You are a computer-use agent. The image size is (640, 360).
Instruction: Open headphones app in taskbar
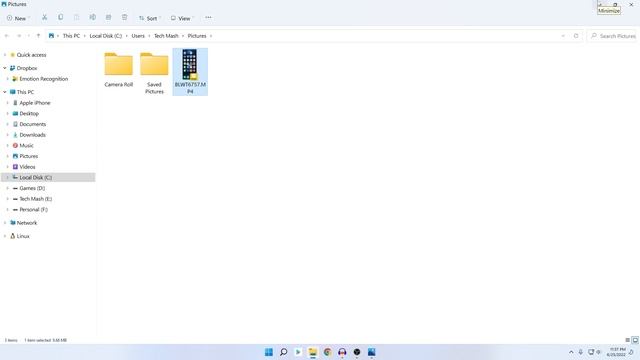click(342, 352)
